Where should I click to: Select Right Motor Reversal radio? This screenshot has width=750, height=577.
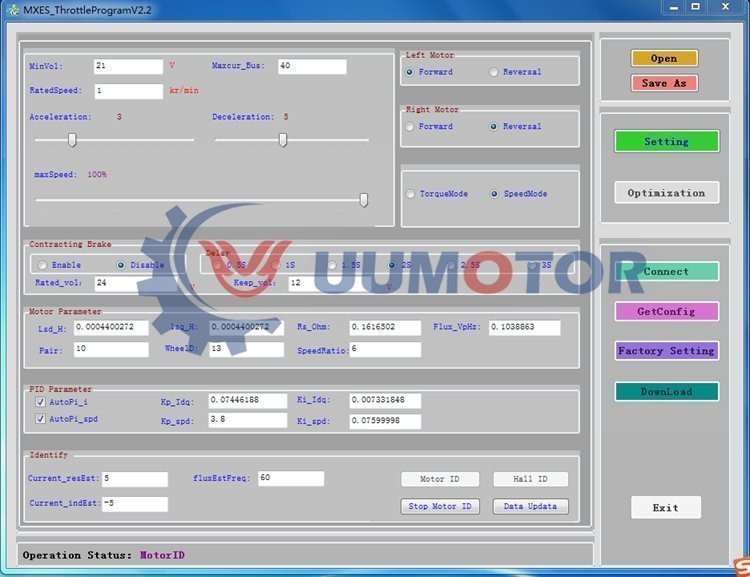(x=493, y=127)
